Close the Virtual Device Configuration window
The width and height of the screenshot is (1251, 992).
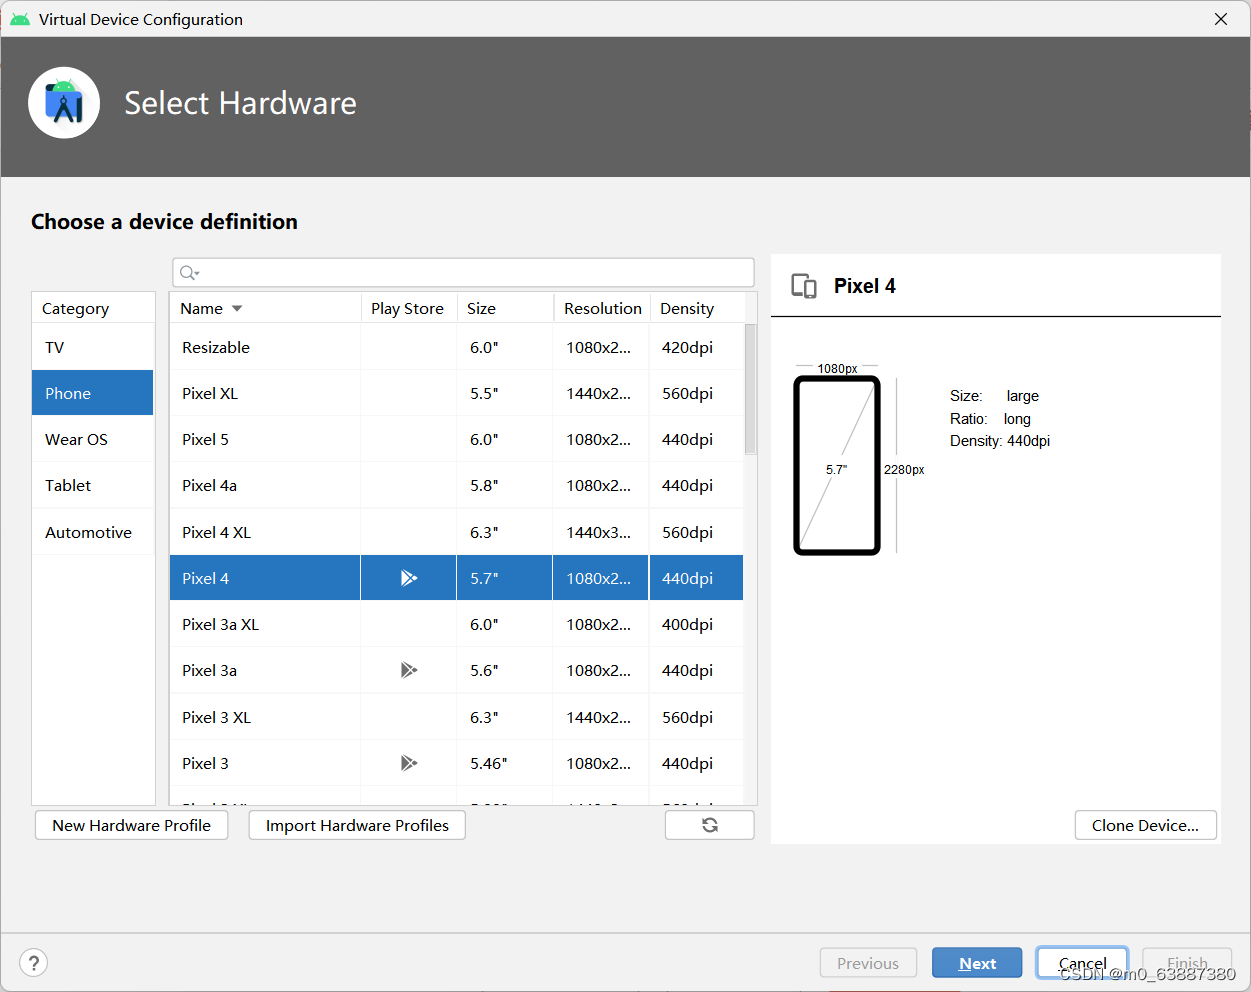pyautogui.click(x=1221, y=19)
